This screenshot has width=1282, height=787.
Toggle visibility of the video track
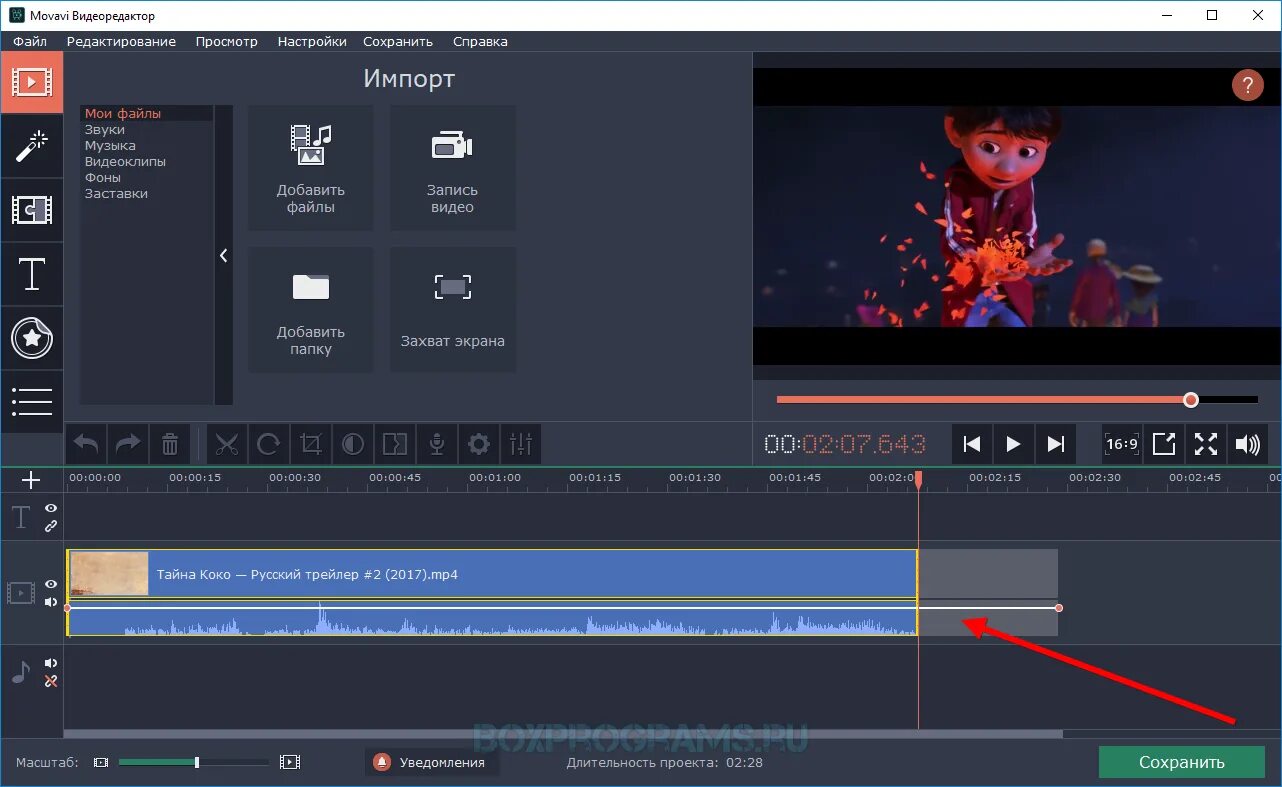pyautogui.click(x=51, y=584)
